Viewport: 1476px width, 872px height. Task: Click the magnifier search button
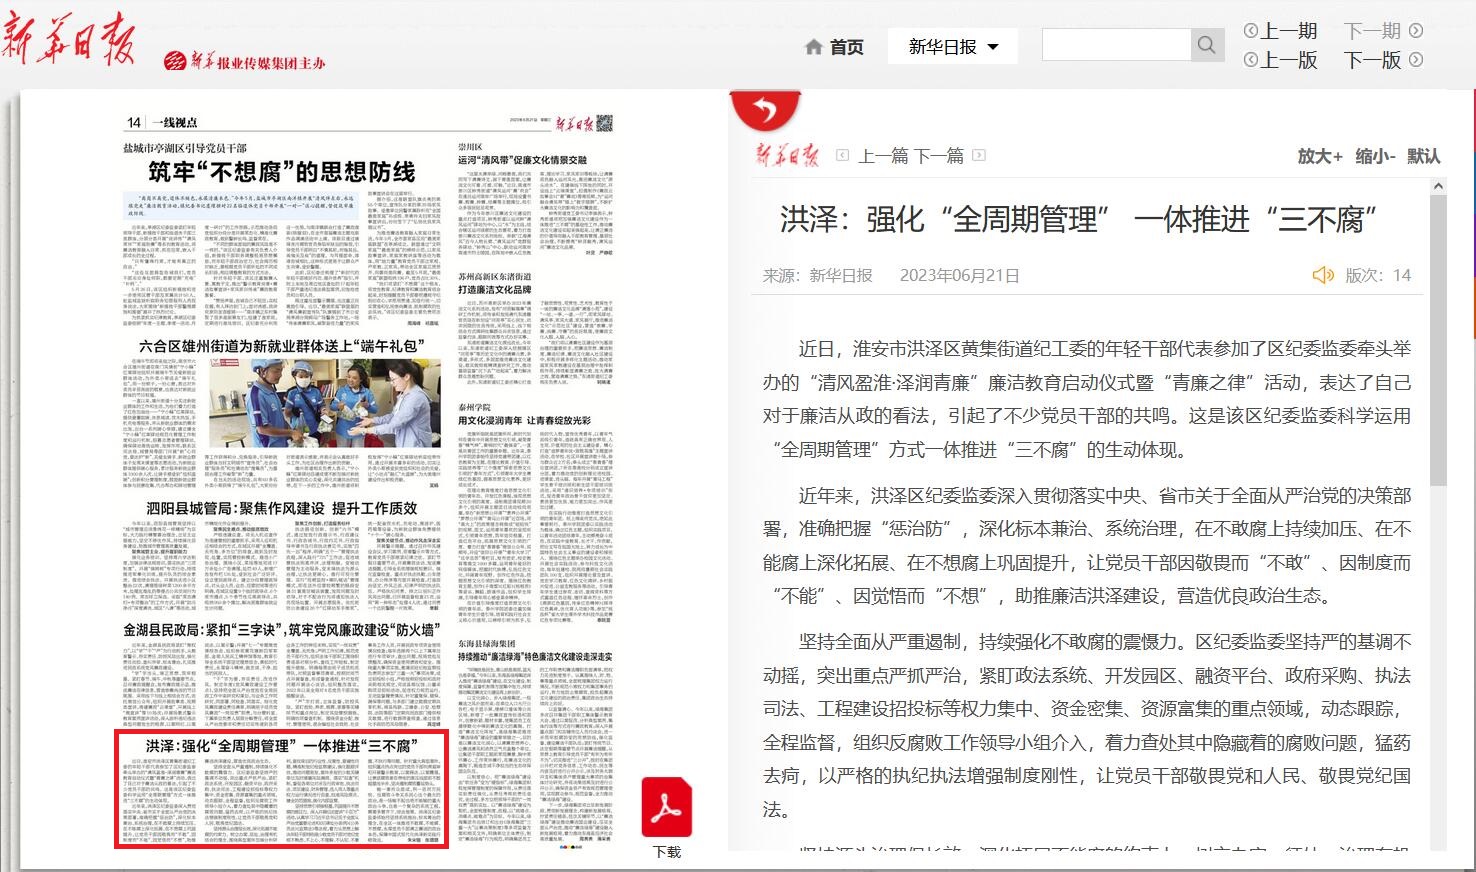tap(1207, 45)
